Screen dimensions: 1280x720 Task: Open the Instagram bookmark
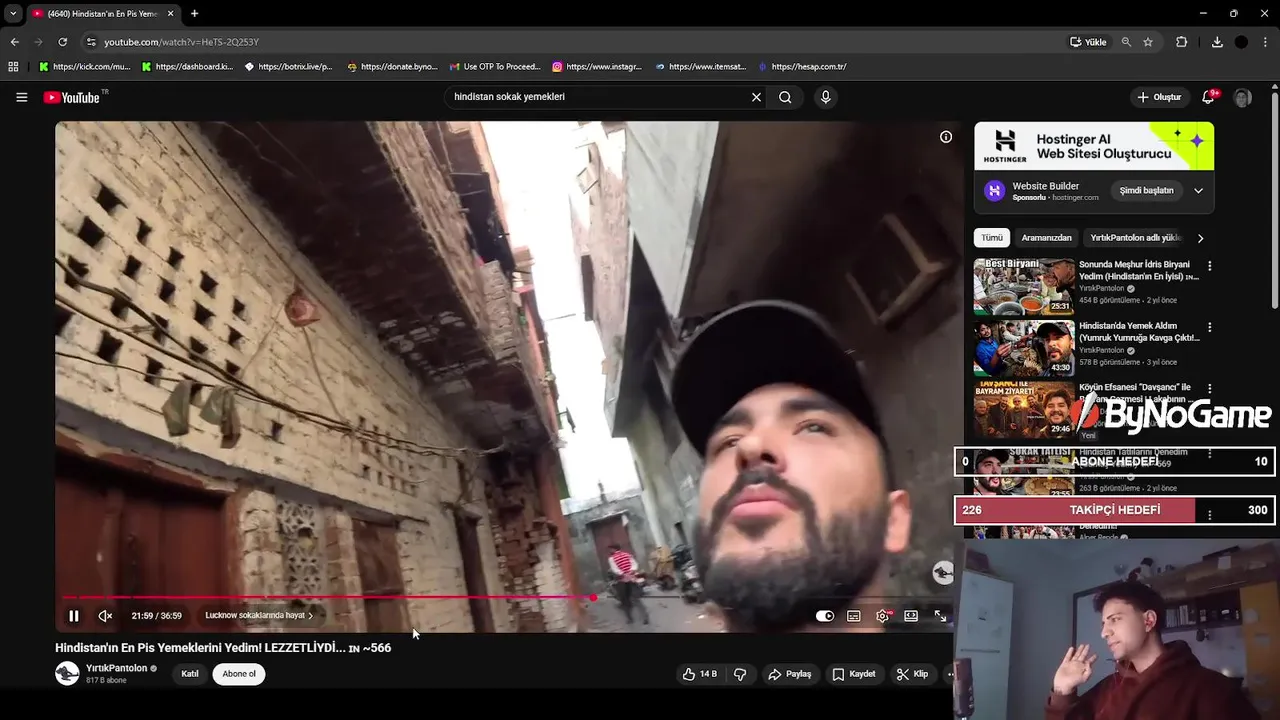[597, 67]
